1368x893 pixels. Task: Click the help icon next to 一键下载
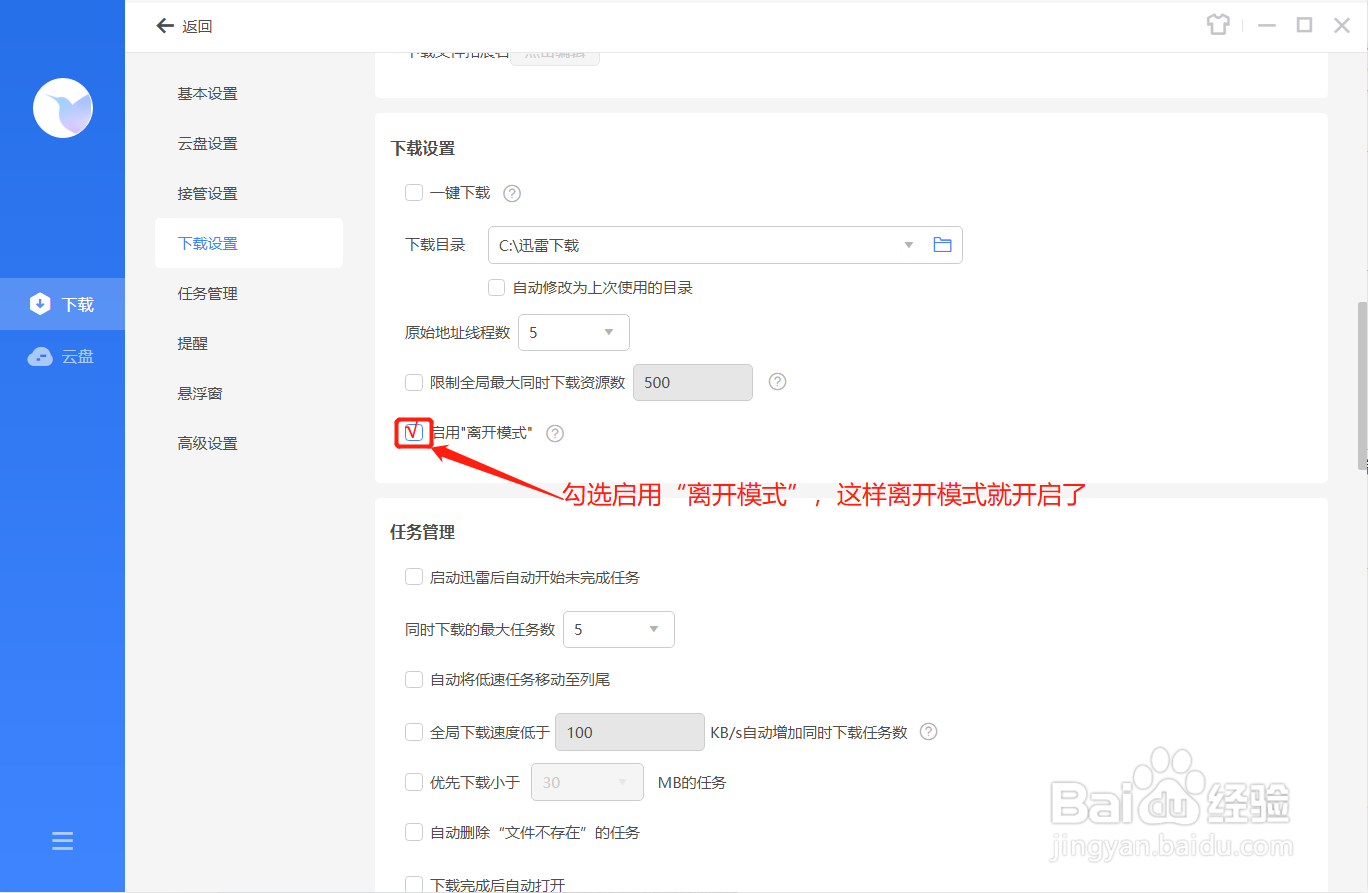(511, 192)
